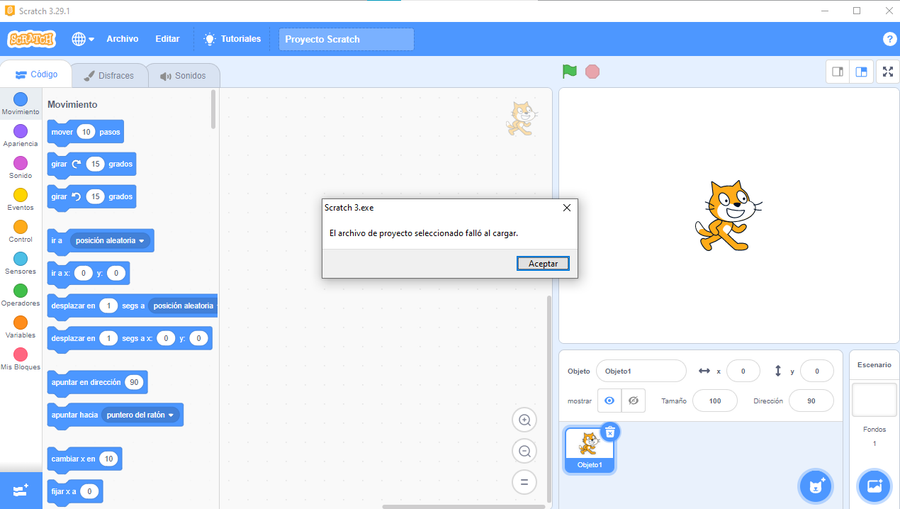Open the language globe menu
The height and width of the screenshot is (509, 900).
83,39
